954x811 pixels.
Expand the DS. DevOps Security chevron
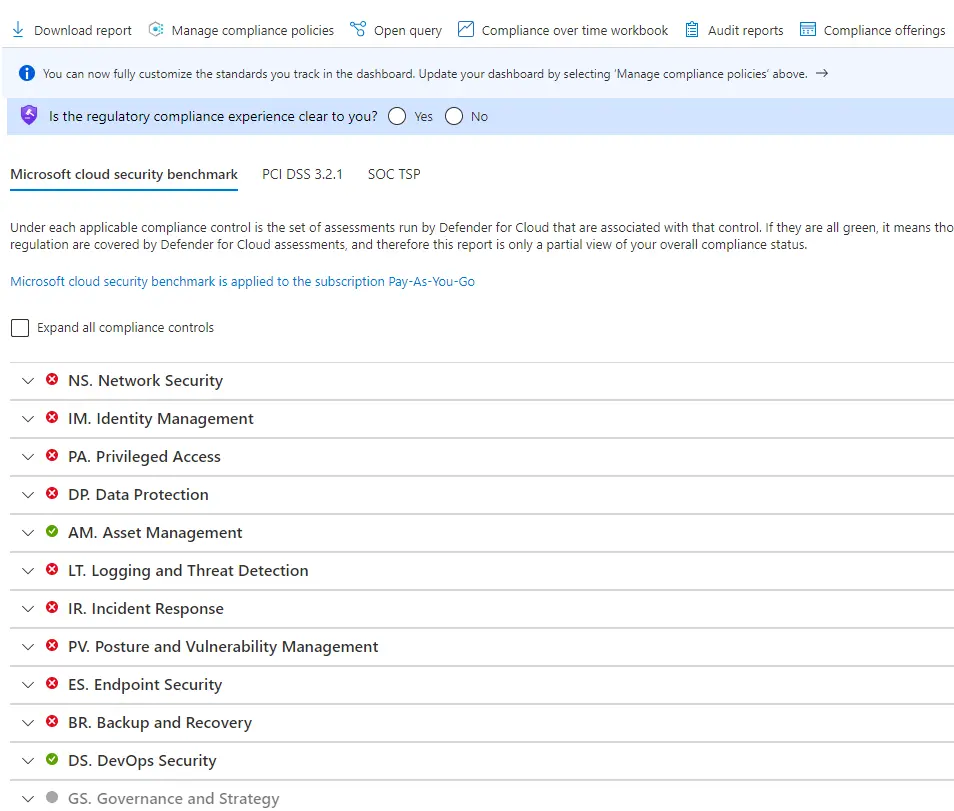[x=28, y=761]
